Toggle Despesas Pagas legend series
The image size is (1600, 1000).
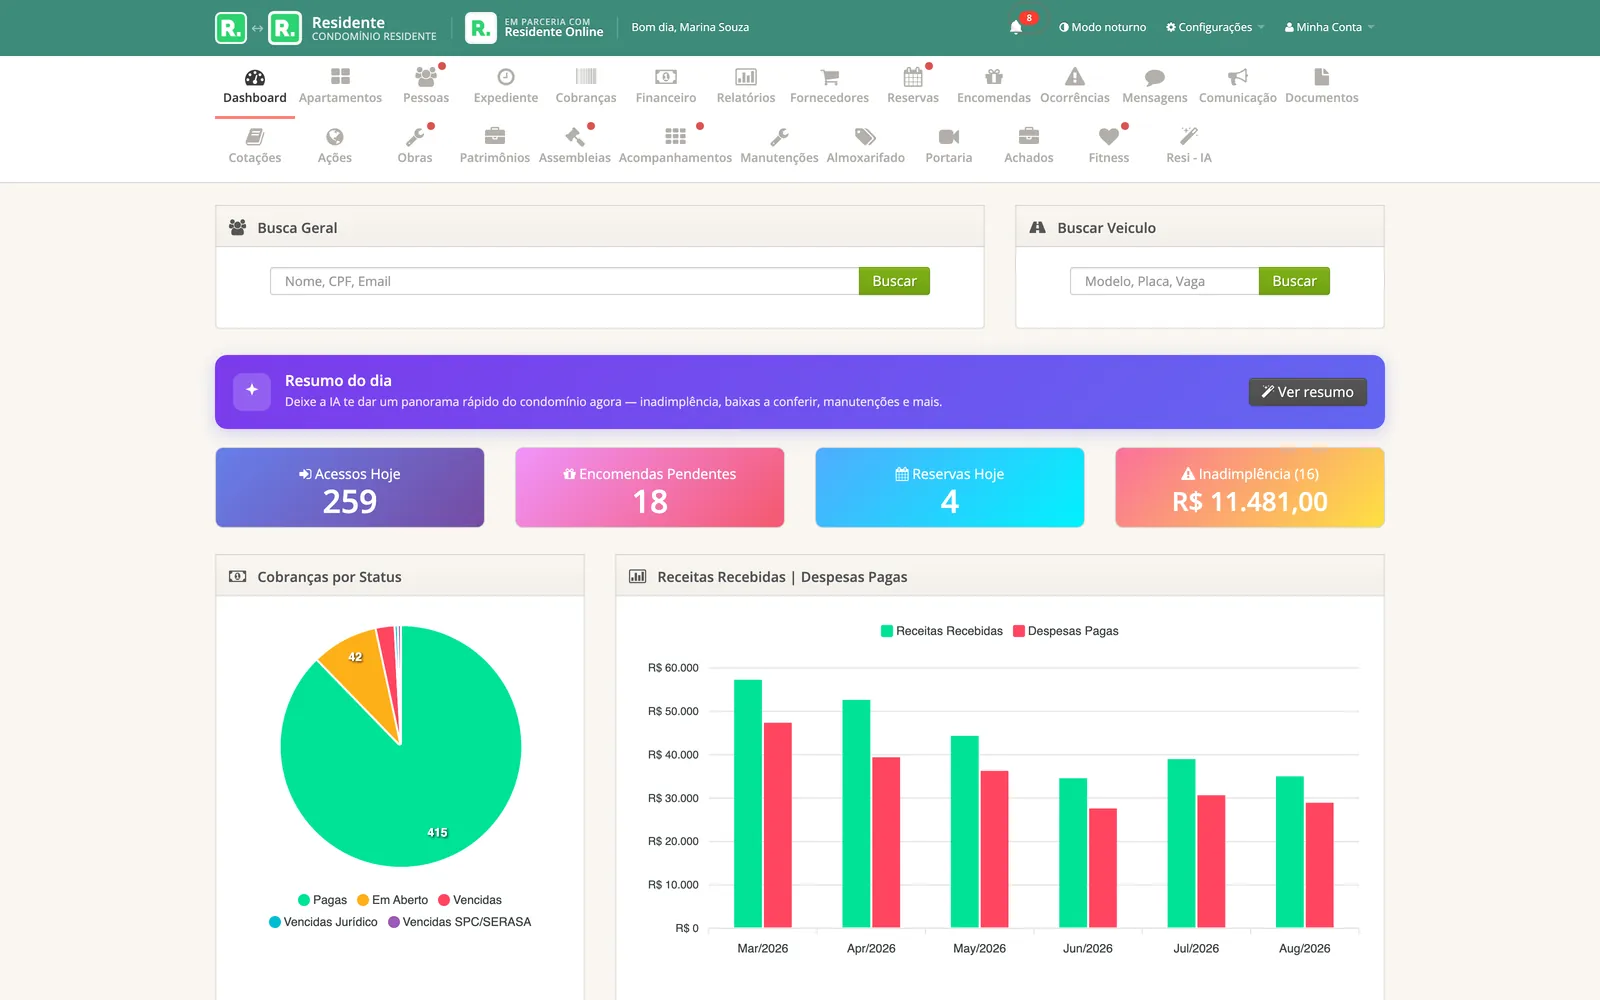[x=1065, y=631]
